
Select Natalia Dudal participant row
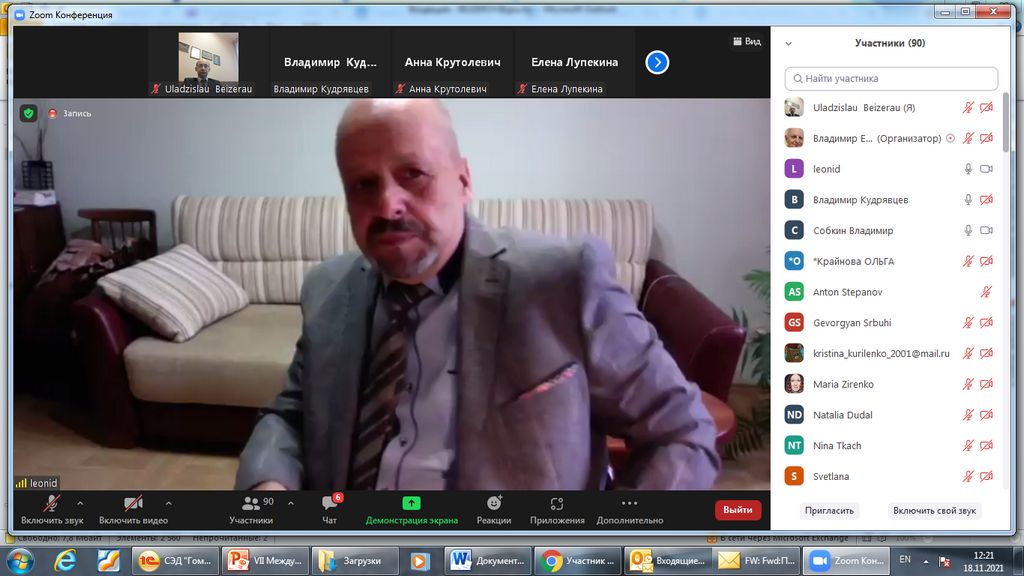coord(891,415)
